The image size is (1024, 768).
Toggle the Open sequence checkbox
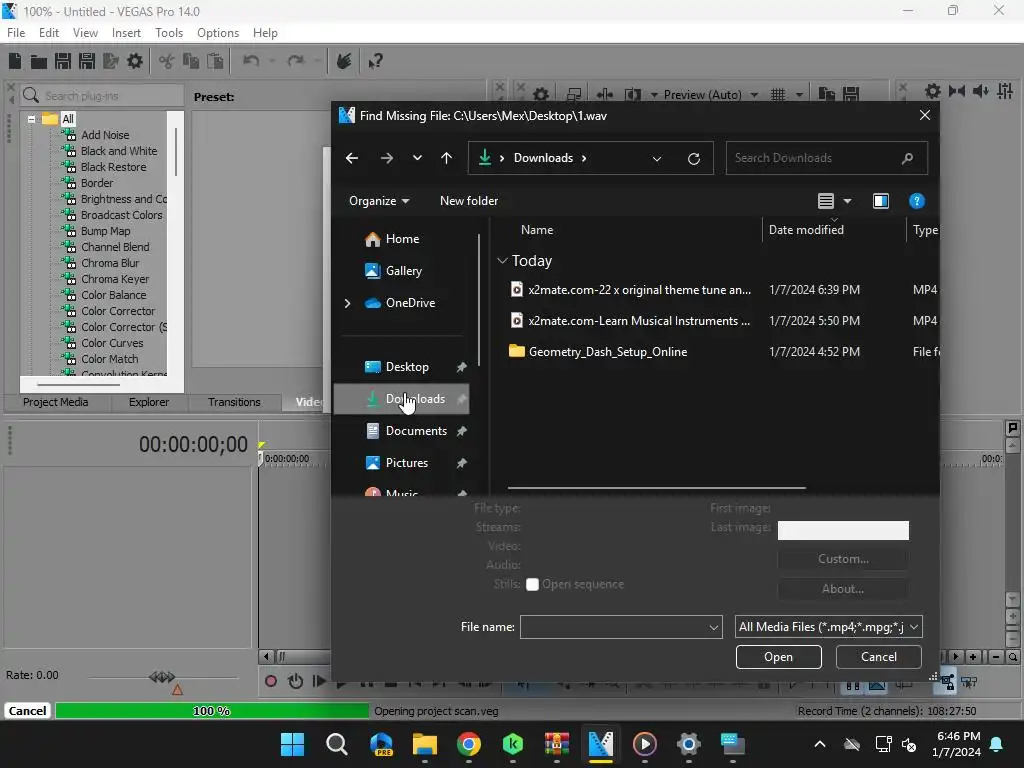(x=532, y=584)
